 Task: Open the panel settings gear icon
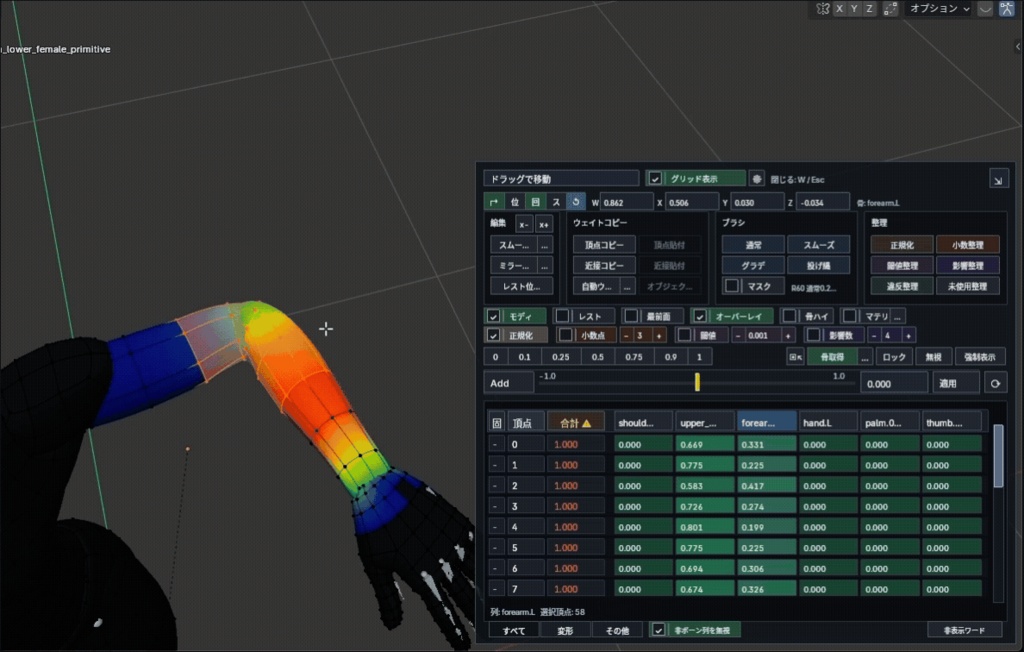click(x=756, y=179)
